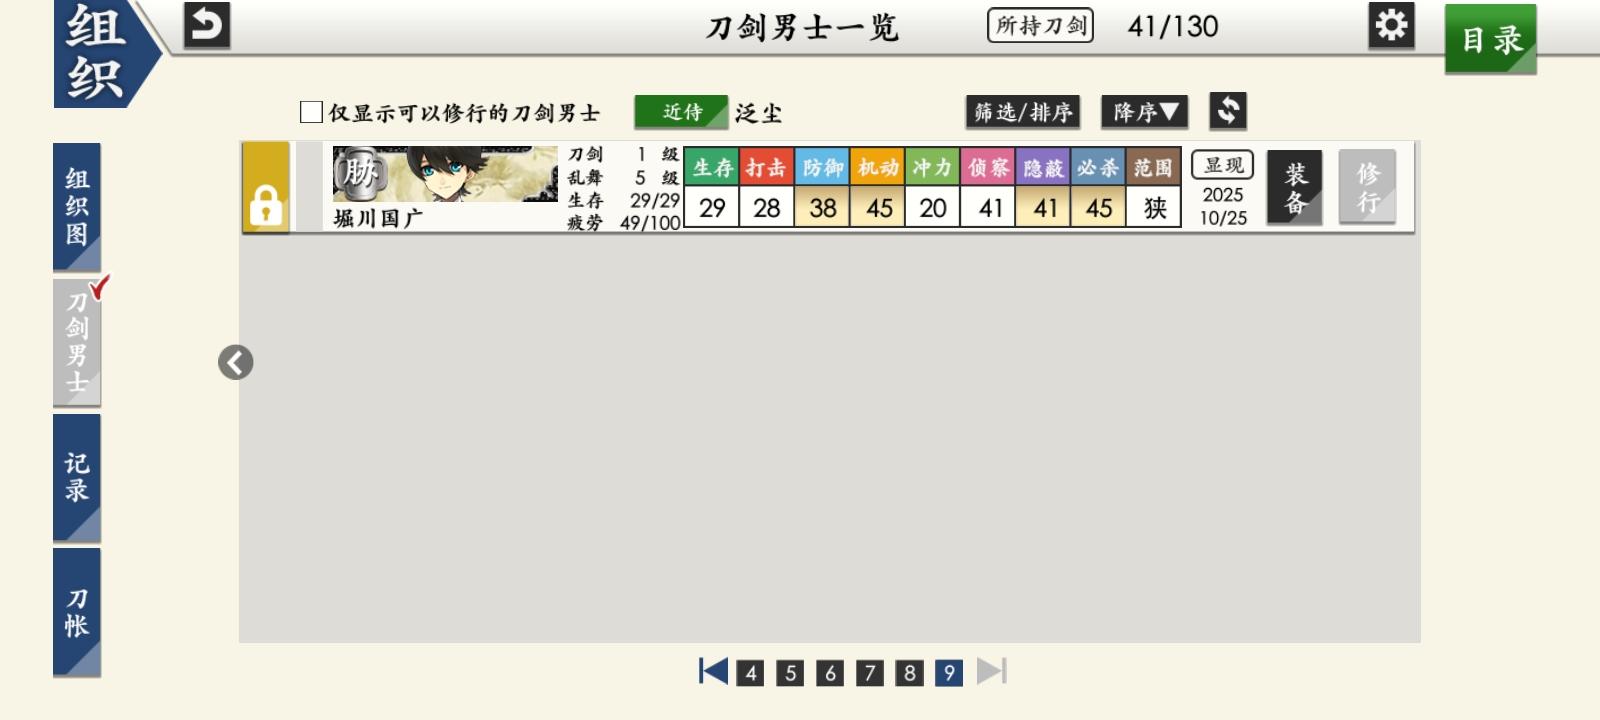This screenshot has width=1600, height=720.
Task: Open the 筛选/排序 filter menu
Action: [1022, 112]
